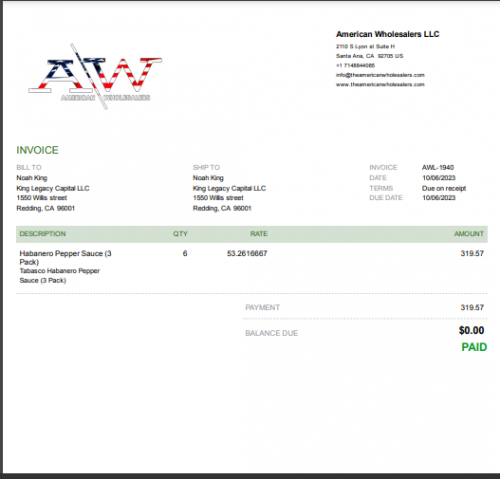This screenshot has width=500, height=479.
Task: Click 'King Legacy Capital LLC' under Ship To
Action: 229,188
